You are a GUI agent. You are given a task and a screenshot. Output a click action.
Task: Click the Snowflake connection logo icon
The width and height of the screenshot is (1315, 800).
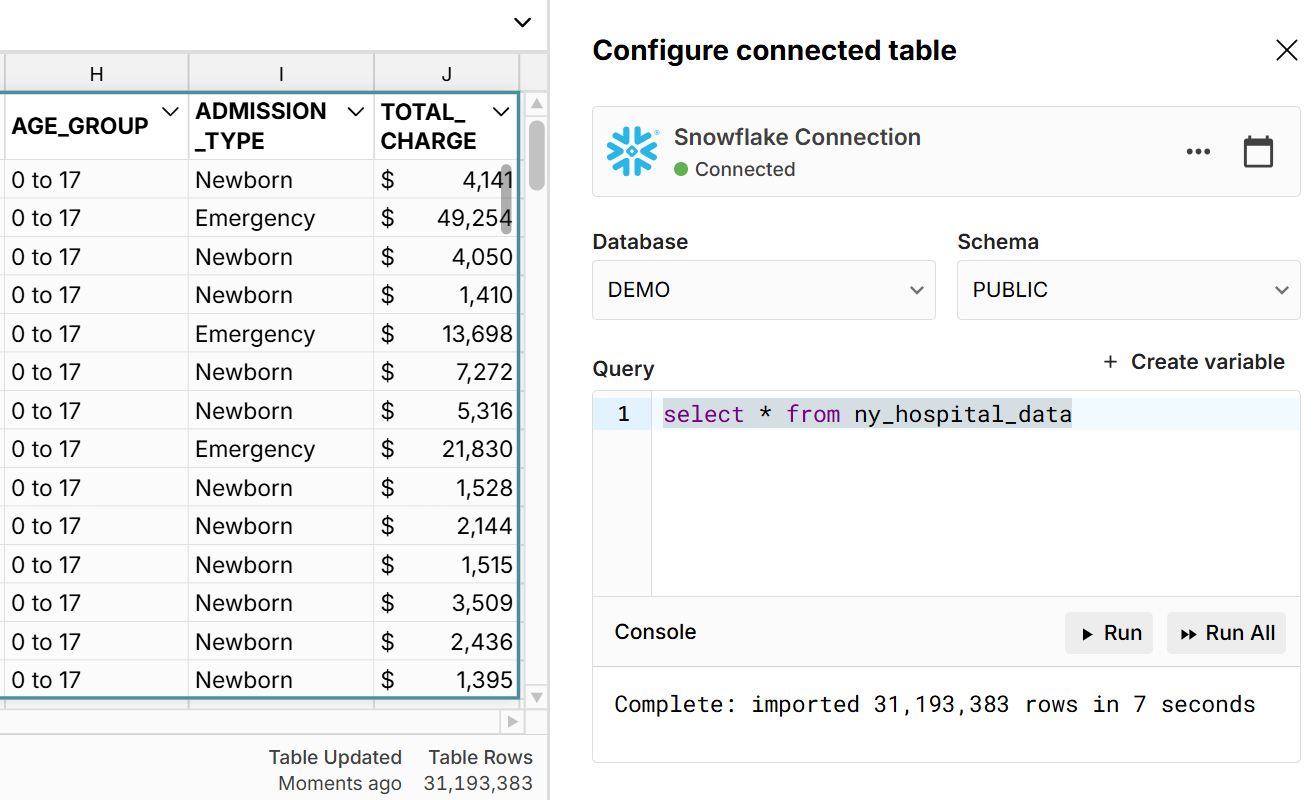(632, 152)
